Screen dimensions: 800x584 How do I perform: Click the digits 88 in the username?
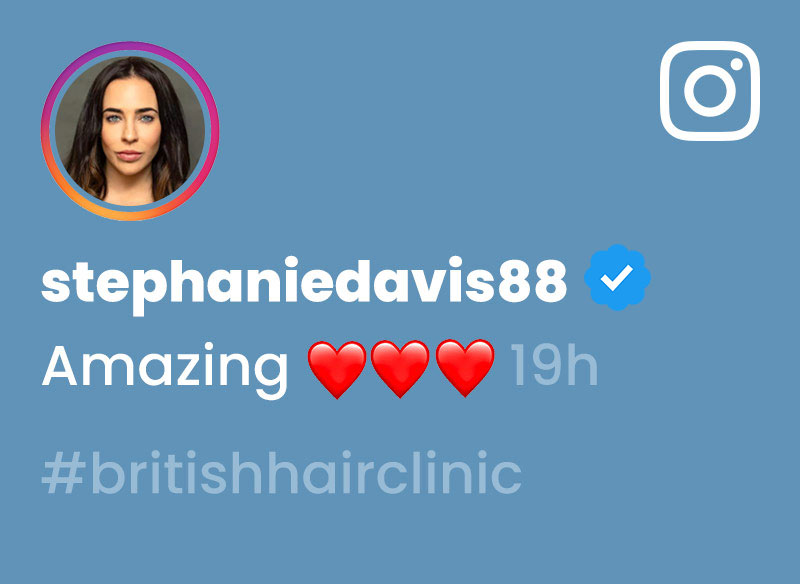[x=532, y=280]
